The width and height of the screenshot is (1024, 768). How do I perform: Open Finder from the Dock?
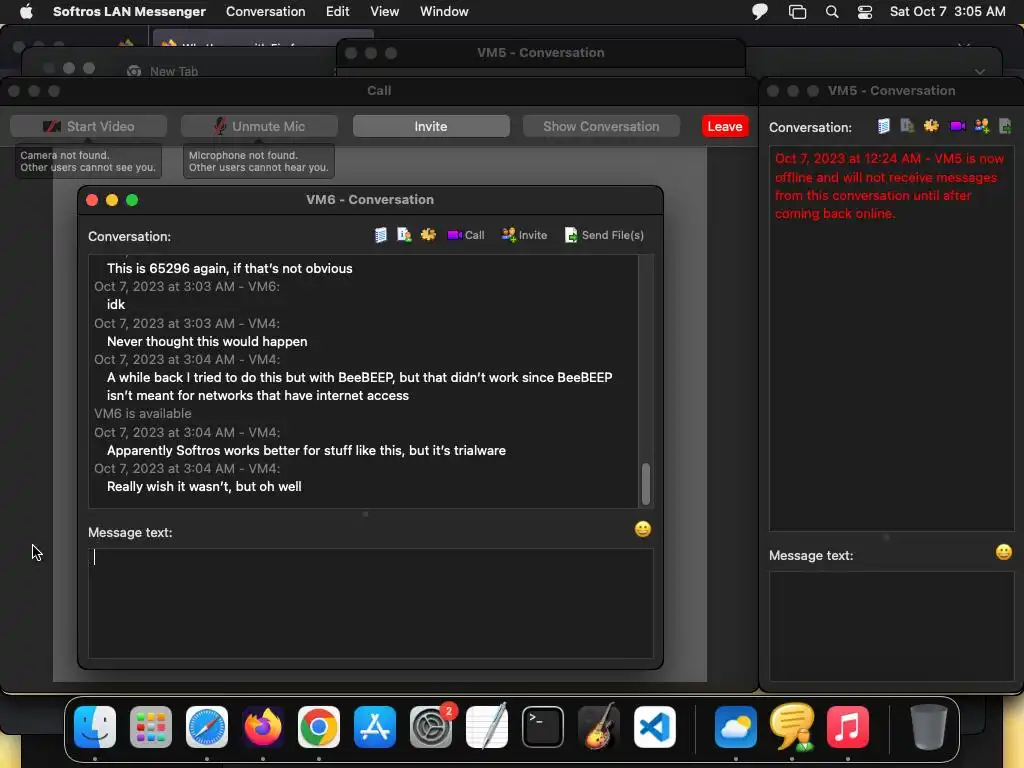point(95,727)
